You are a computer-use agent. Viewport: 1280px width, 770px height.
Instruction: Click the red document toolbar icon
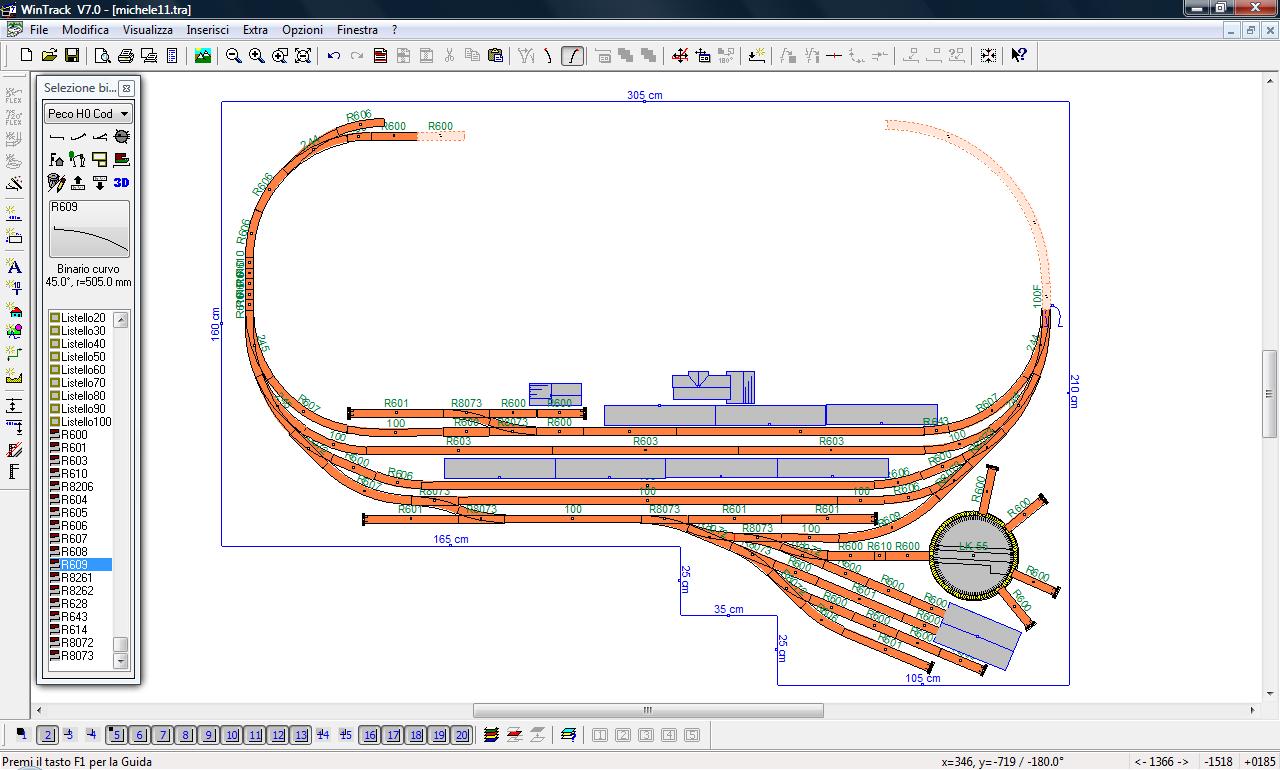coord(380,56)
